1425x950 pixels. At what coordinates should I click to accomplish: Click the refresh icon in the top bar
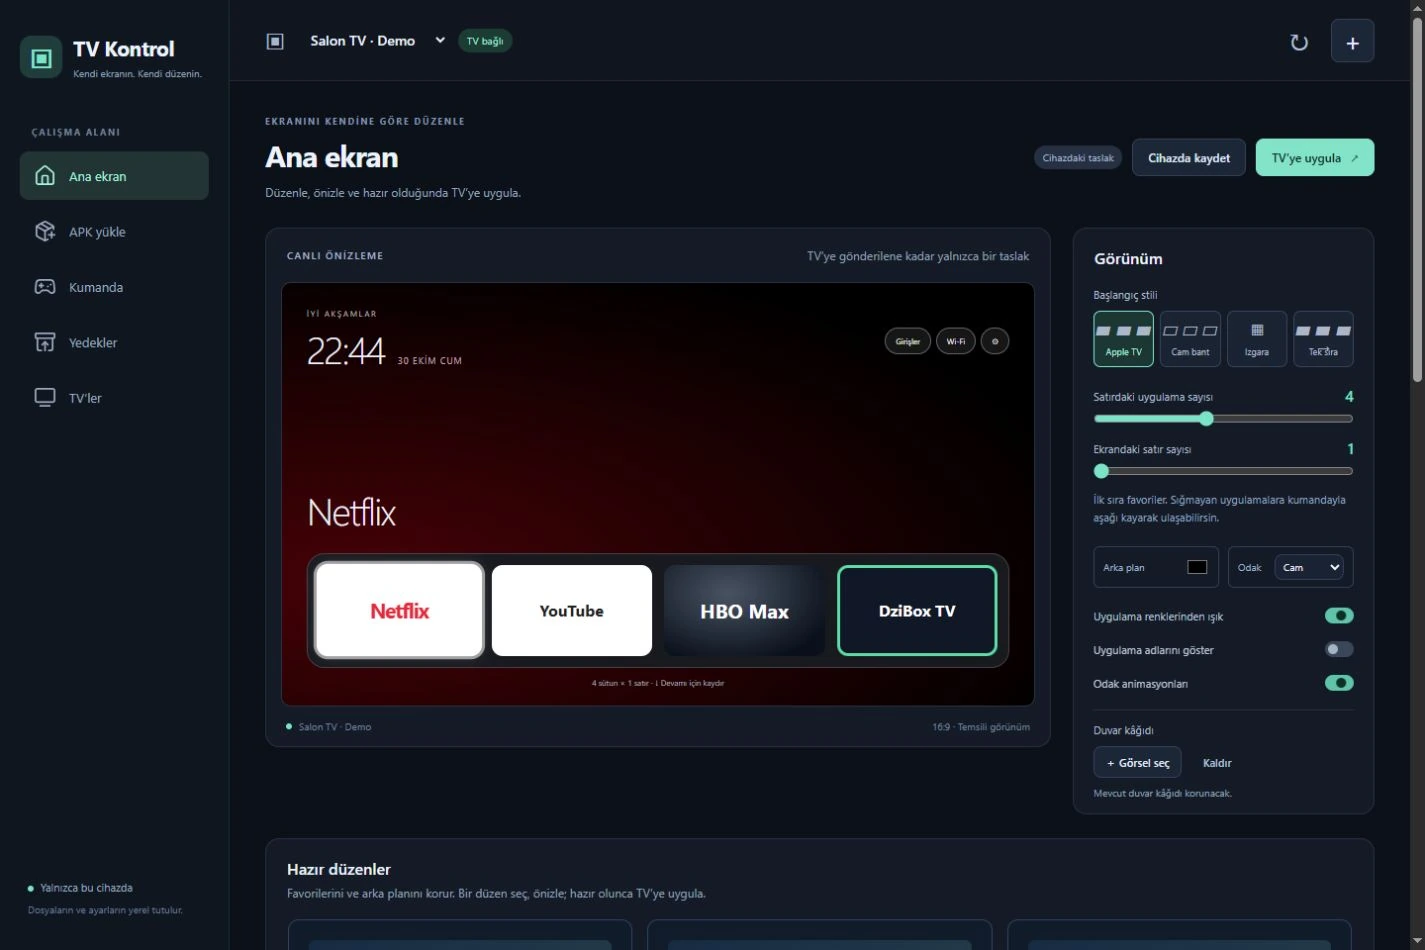coord(1299,42)
